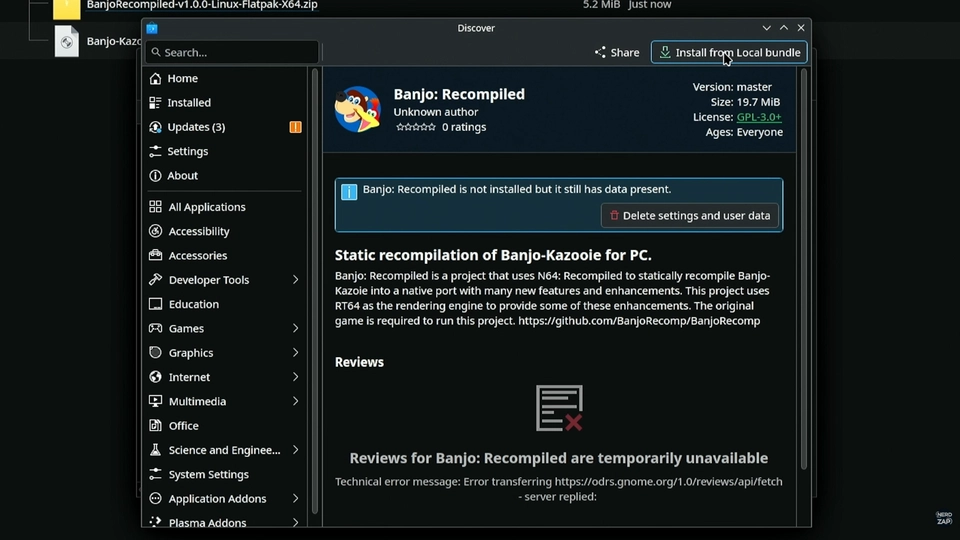960x540 pixels.
Task: Click the Banjo: Recompiled app icon
Action: pyautogui.click(x=358, y=109)
